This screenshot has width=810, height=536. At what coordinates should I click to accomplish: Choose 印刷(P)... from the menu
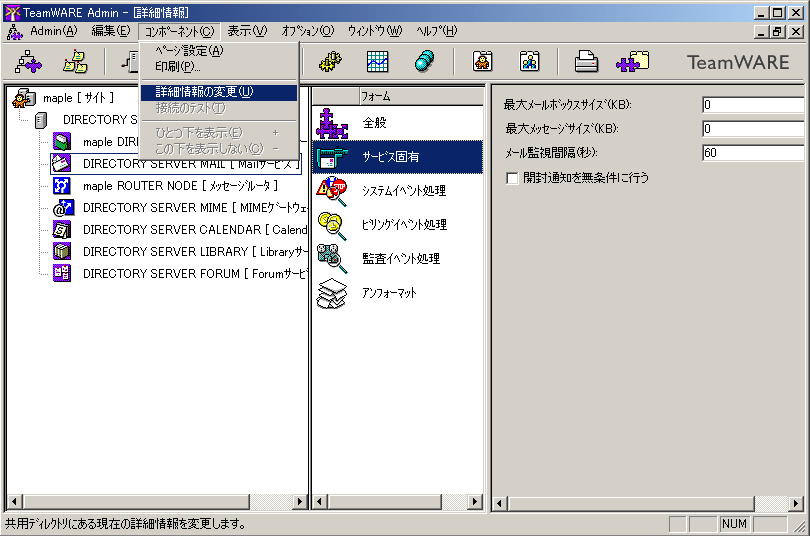coord(219,67)
